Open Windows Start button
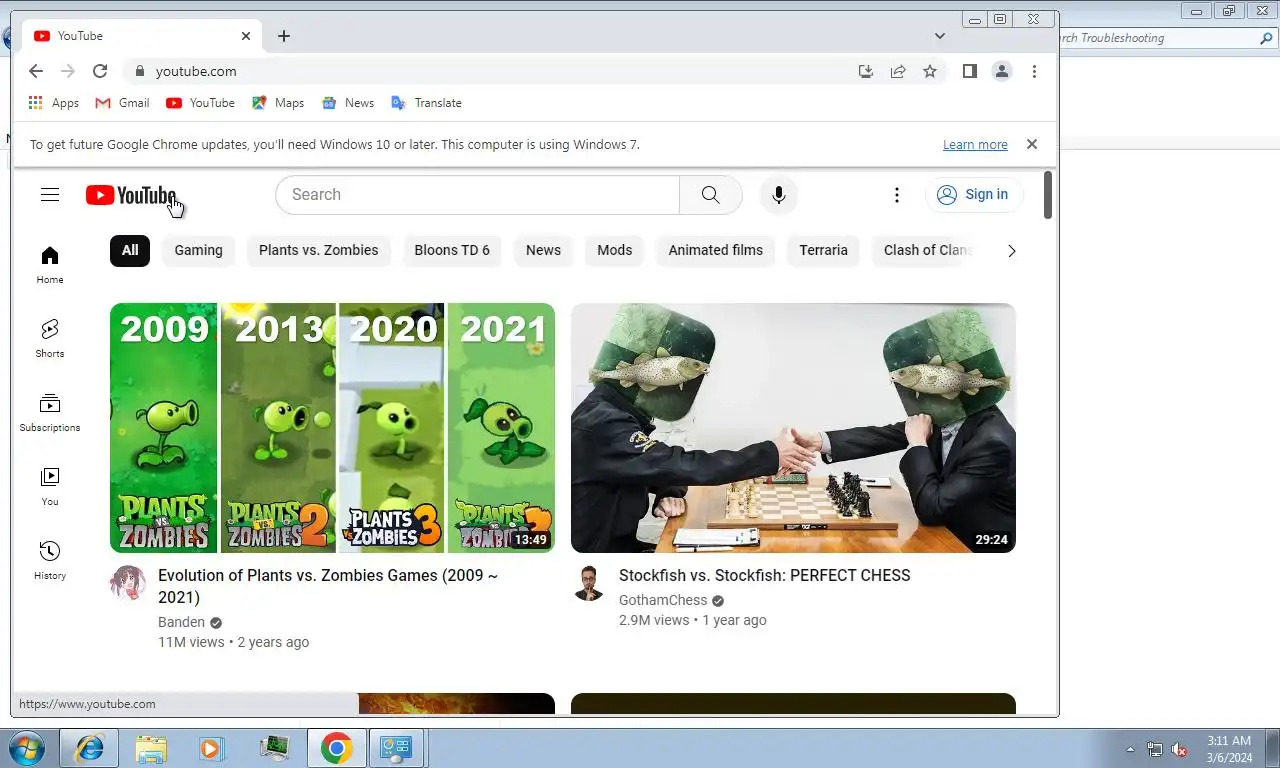This screenshot has width=1280, height=768. [x=25, y=748]
